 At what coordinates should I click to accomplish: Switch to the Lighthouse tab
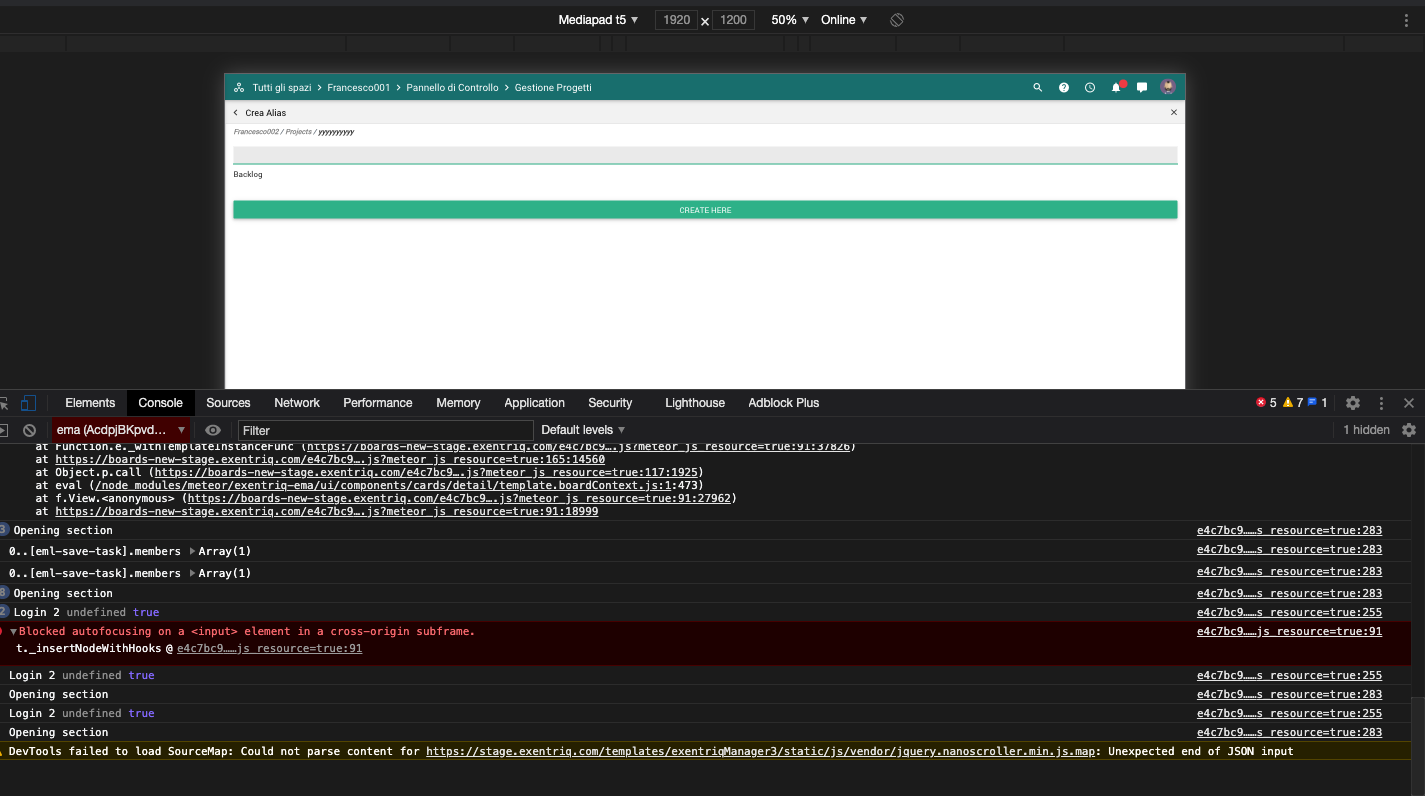695,403
